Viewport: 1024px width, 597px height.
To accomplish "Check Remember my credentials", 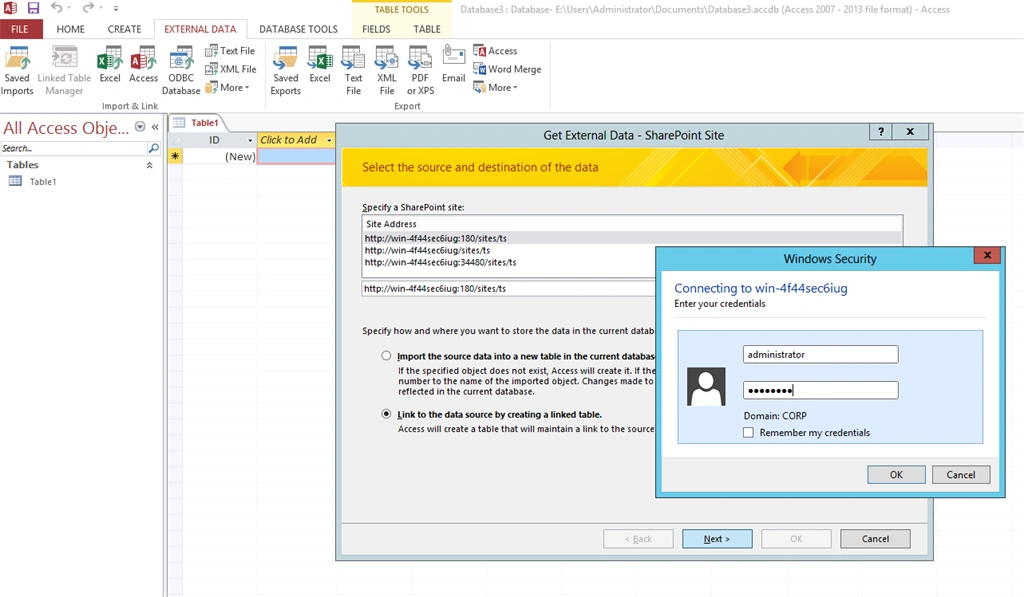I will click(x=748, y=432).
